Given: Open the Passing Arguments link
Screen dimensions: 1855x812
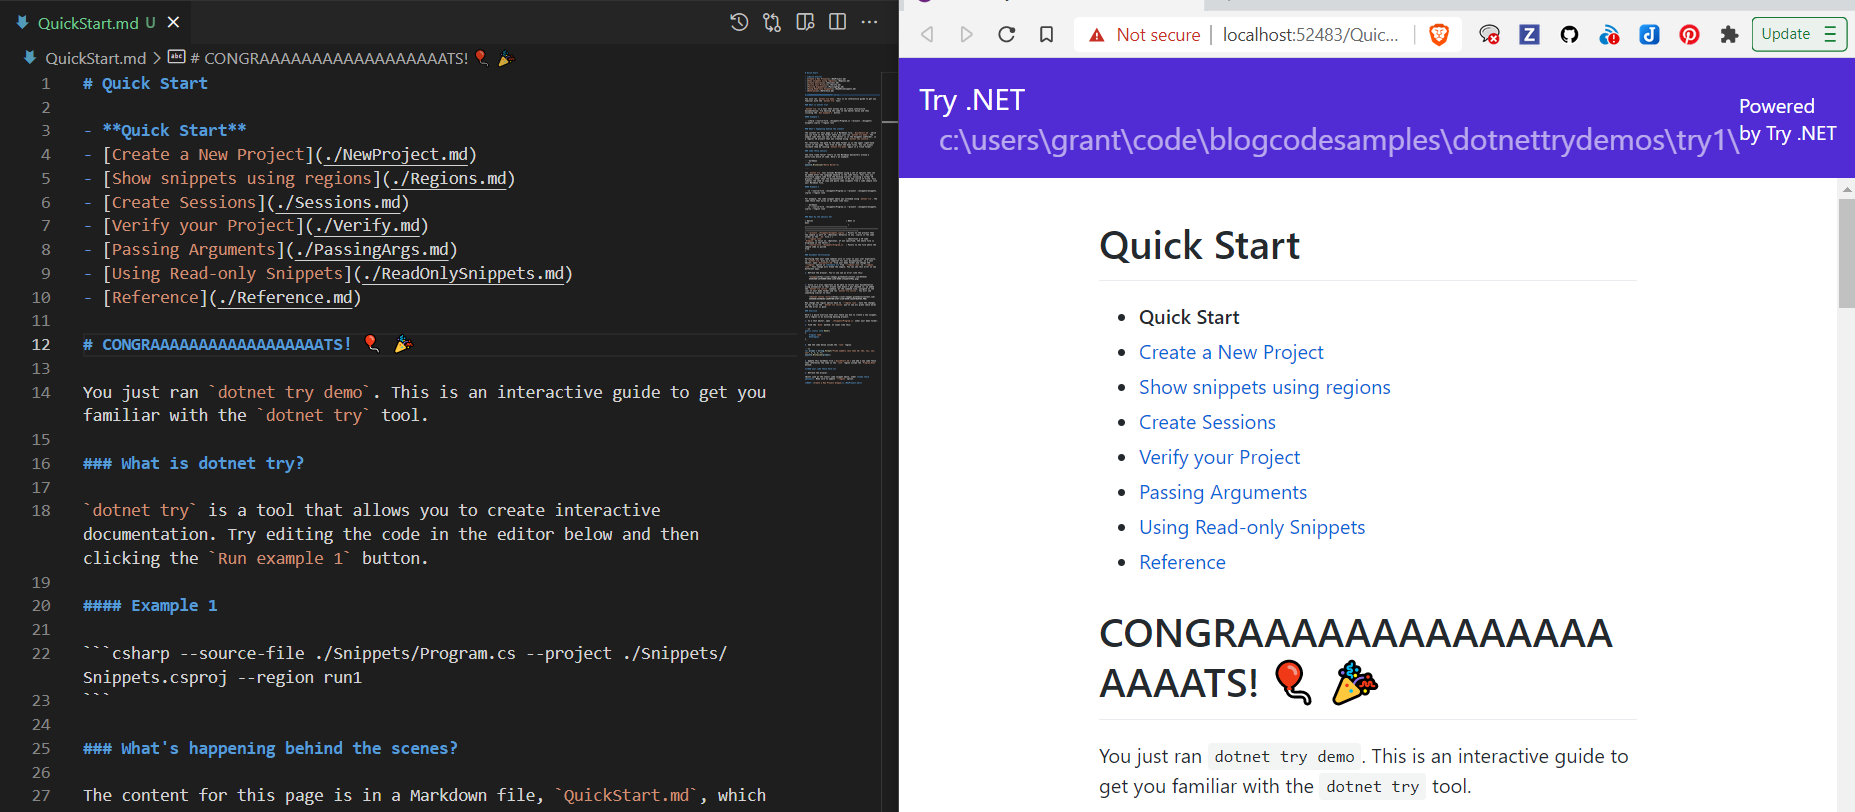Looking at the screenshot, I should 1223,492.
